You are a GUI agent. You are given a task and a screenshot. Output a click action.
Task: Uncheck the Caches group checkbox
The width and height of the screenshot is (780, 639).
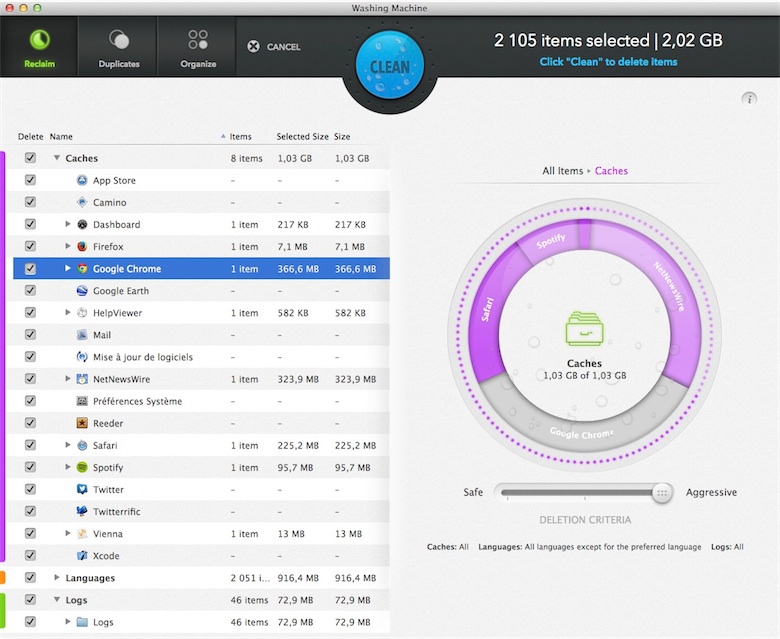point(30,158)
